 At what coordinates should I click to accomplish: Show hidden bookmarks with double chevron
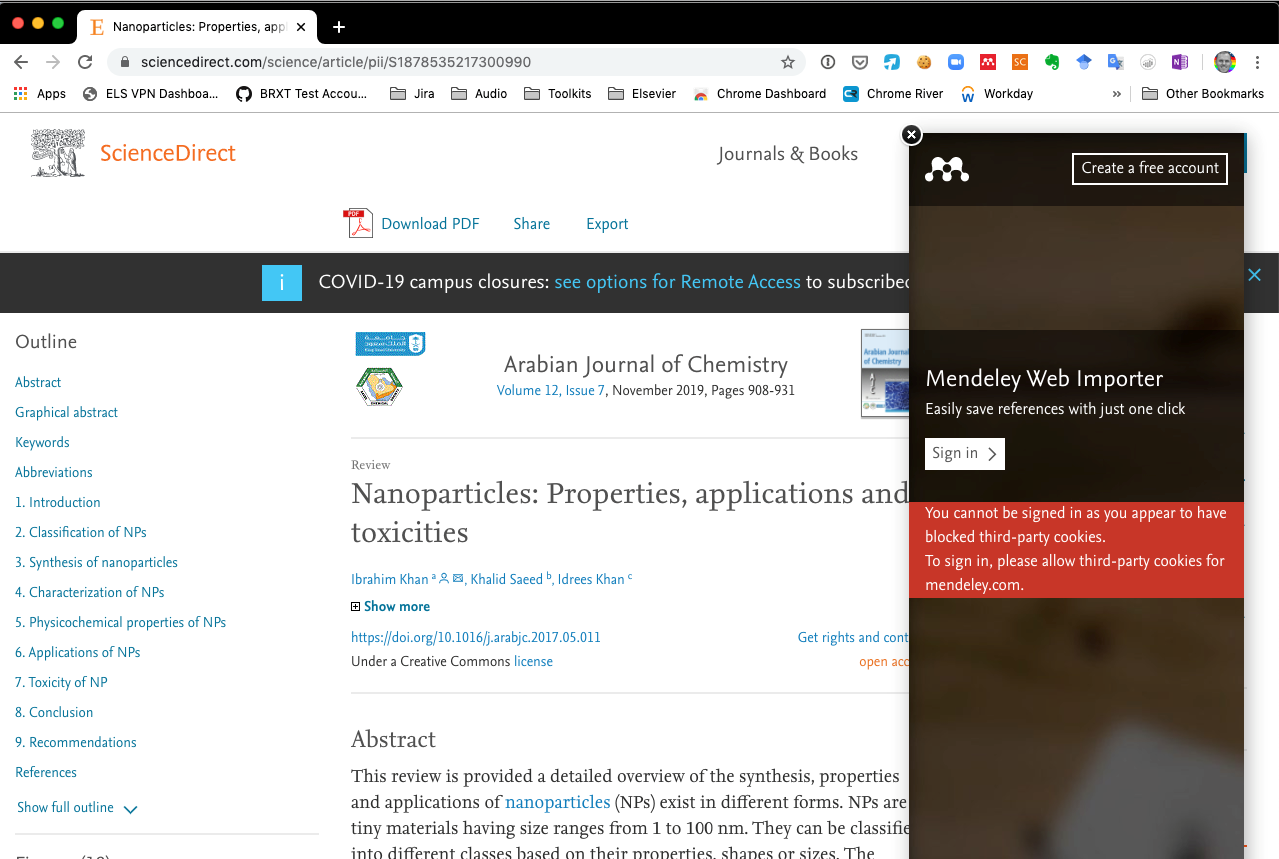click(x=1117, y=93)
